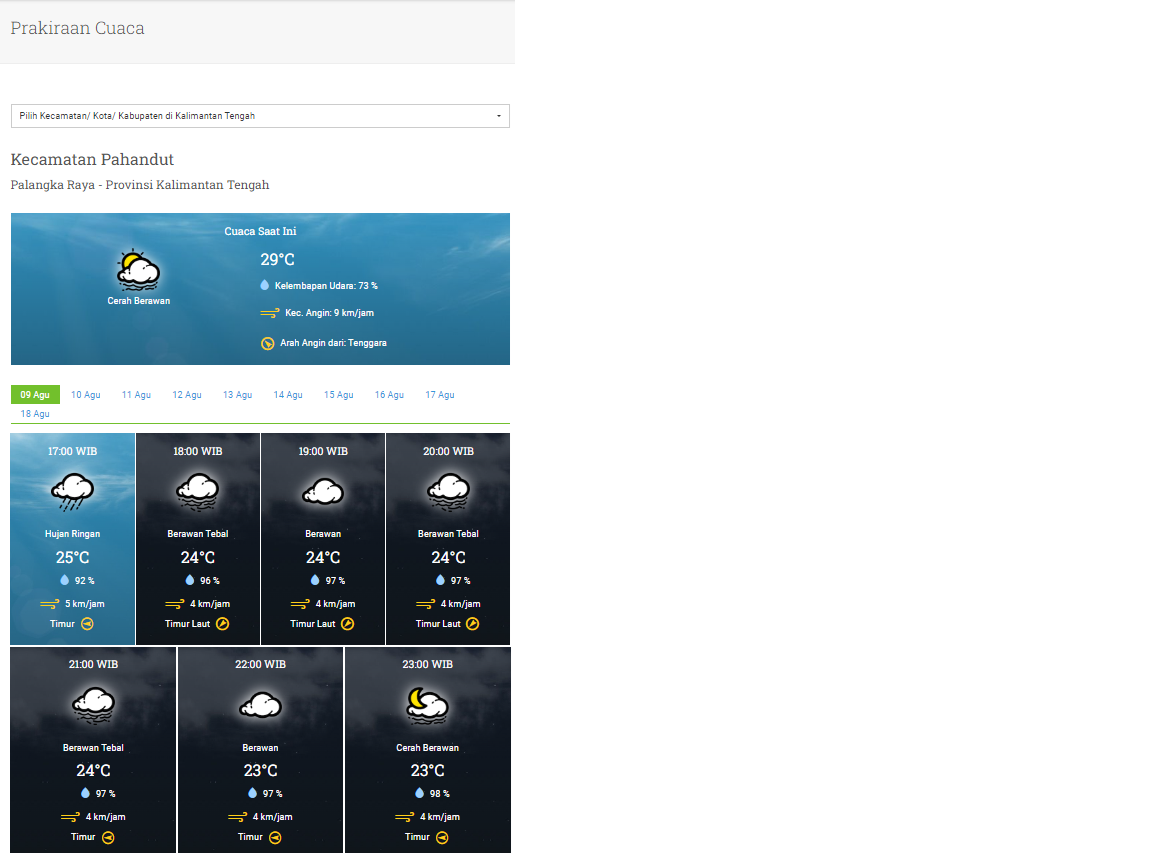
Task: Click the Prakiraan Cuaca page title
Action: pos(77,28)
